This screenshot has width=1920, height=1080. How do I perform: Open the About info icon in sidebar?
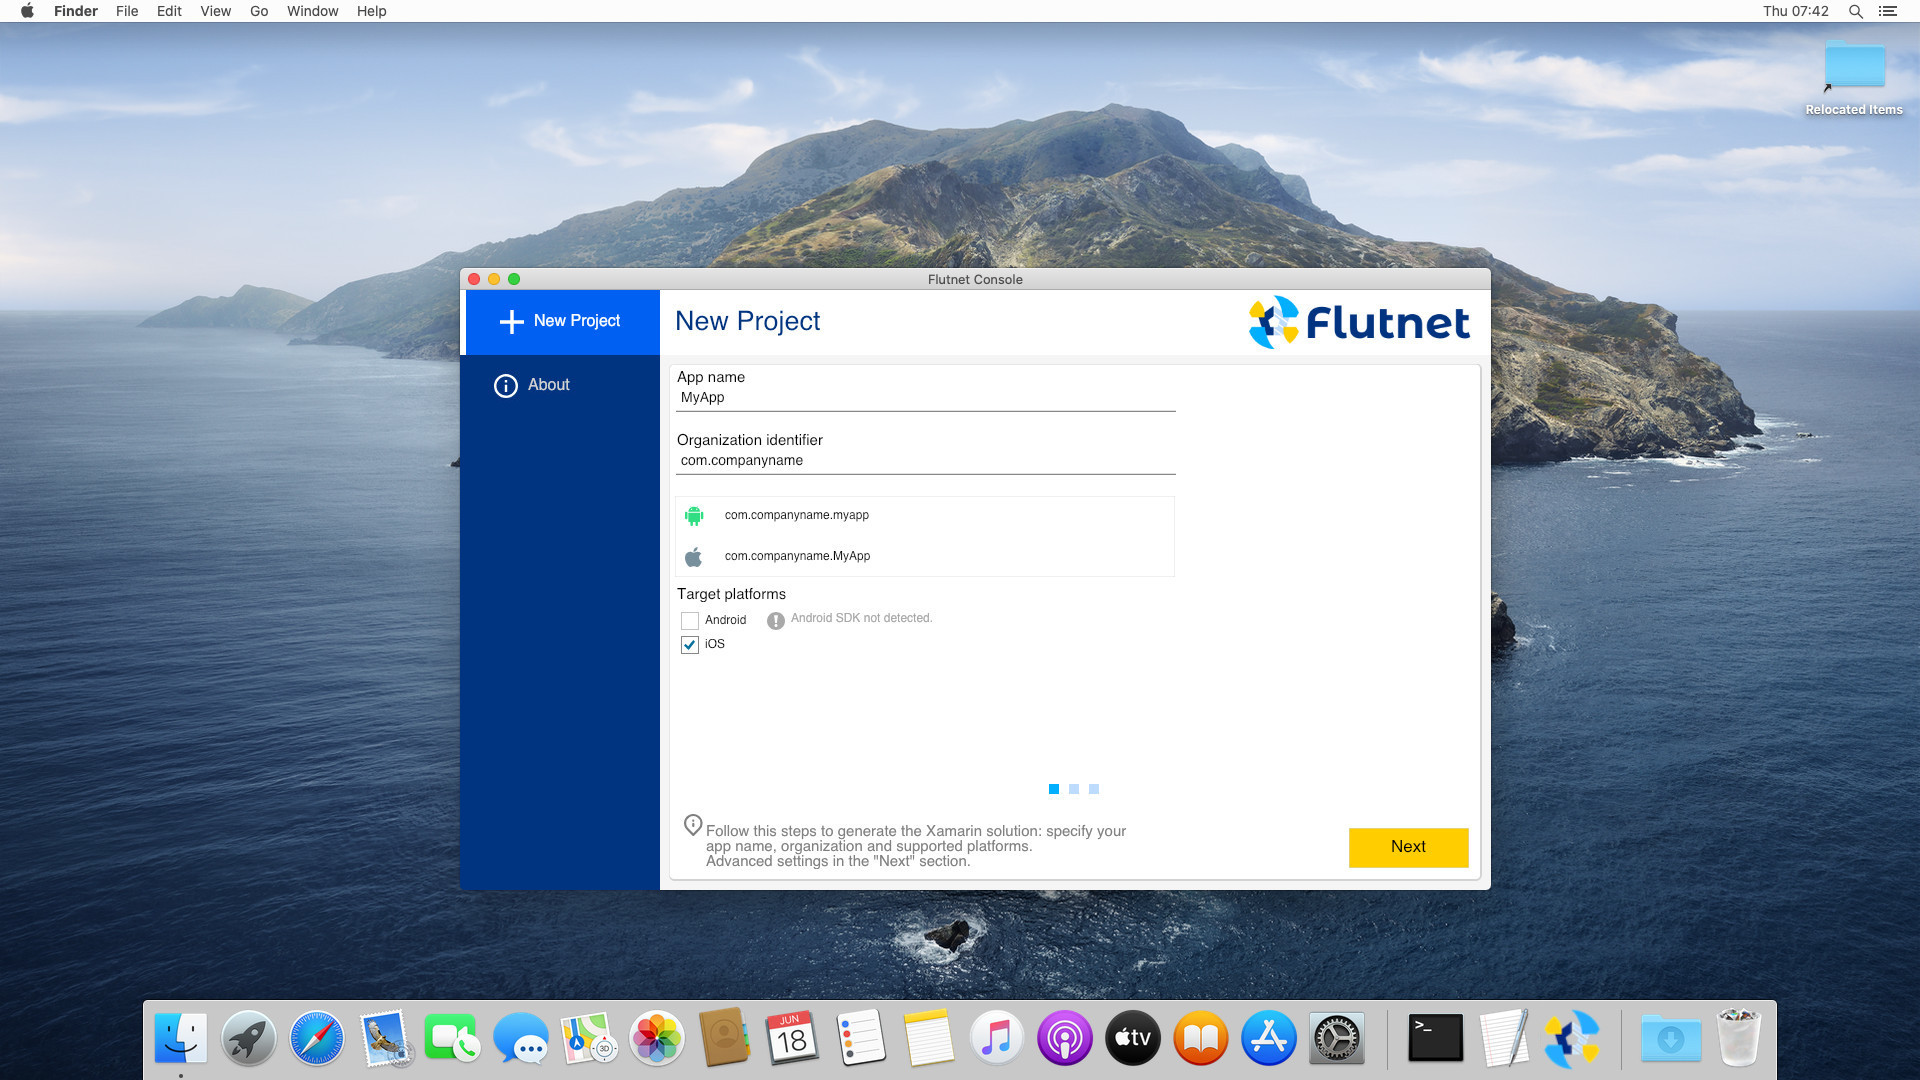point(506,385)
